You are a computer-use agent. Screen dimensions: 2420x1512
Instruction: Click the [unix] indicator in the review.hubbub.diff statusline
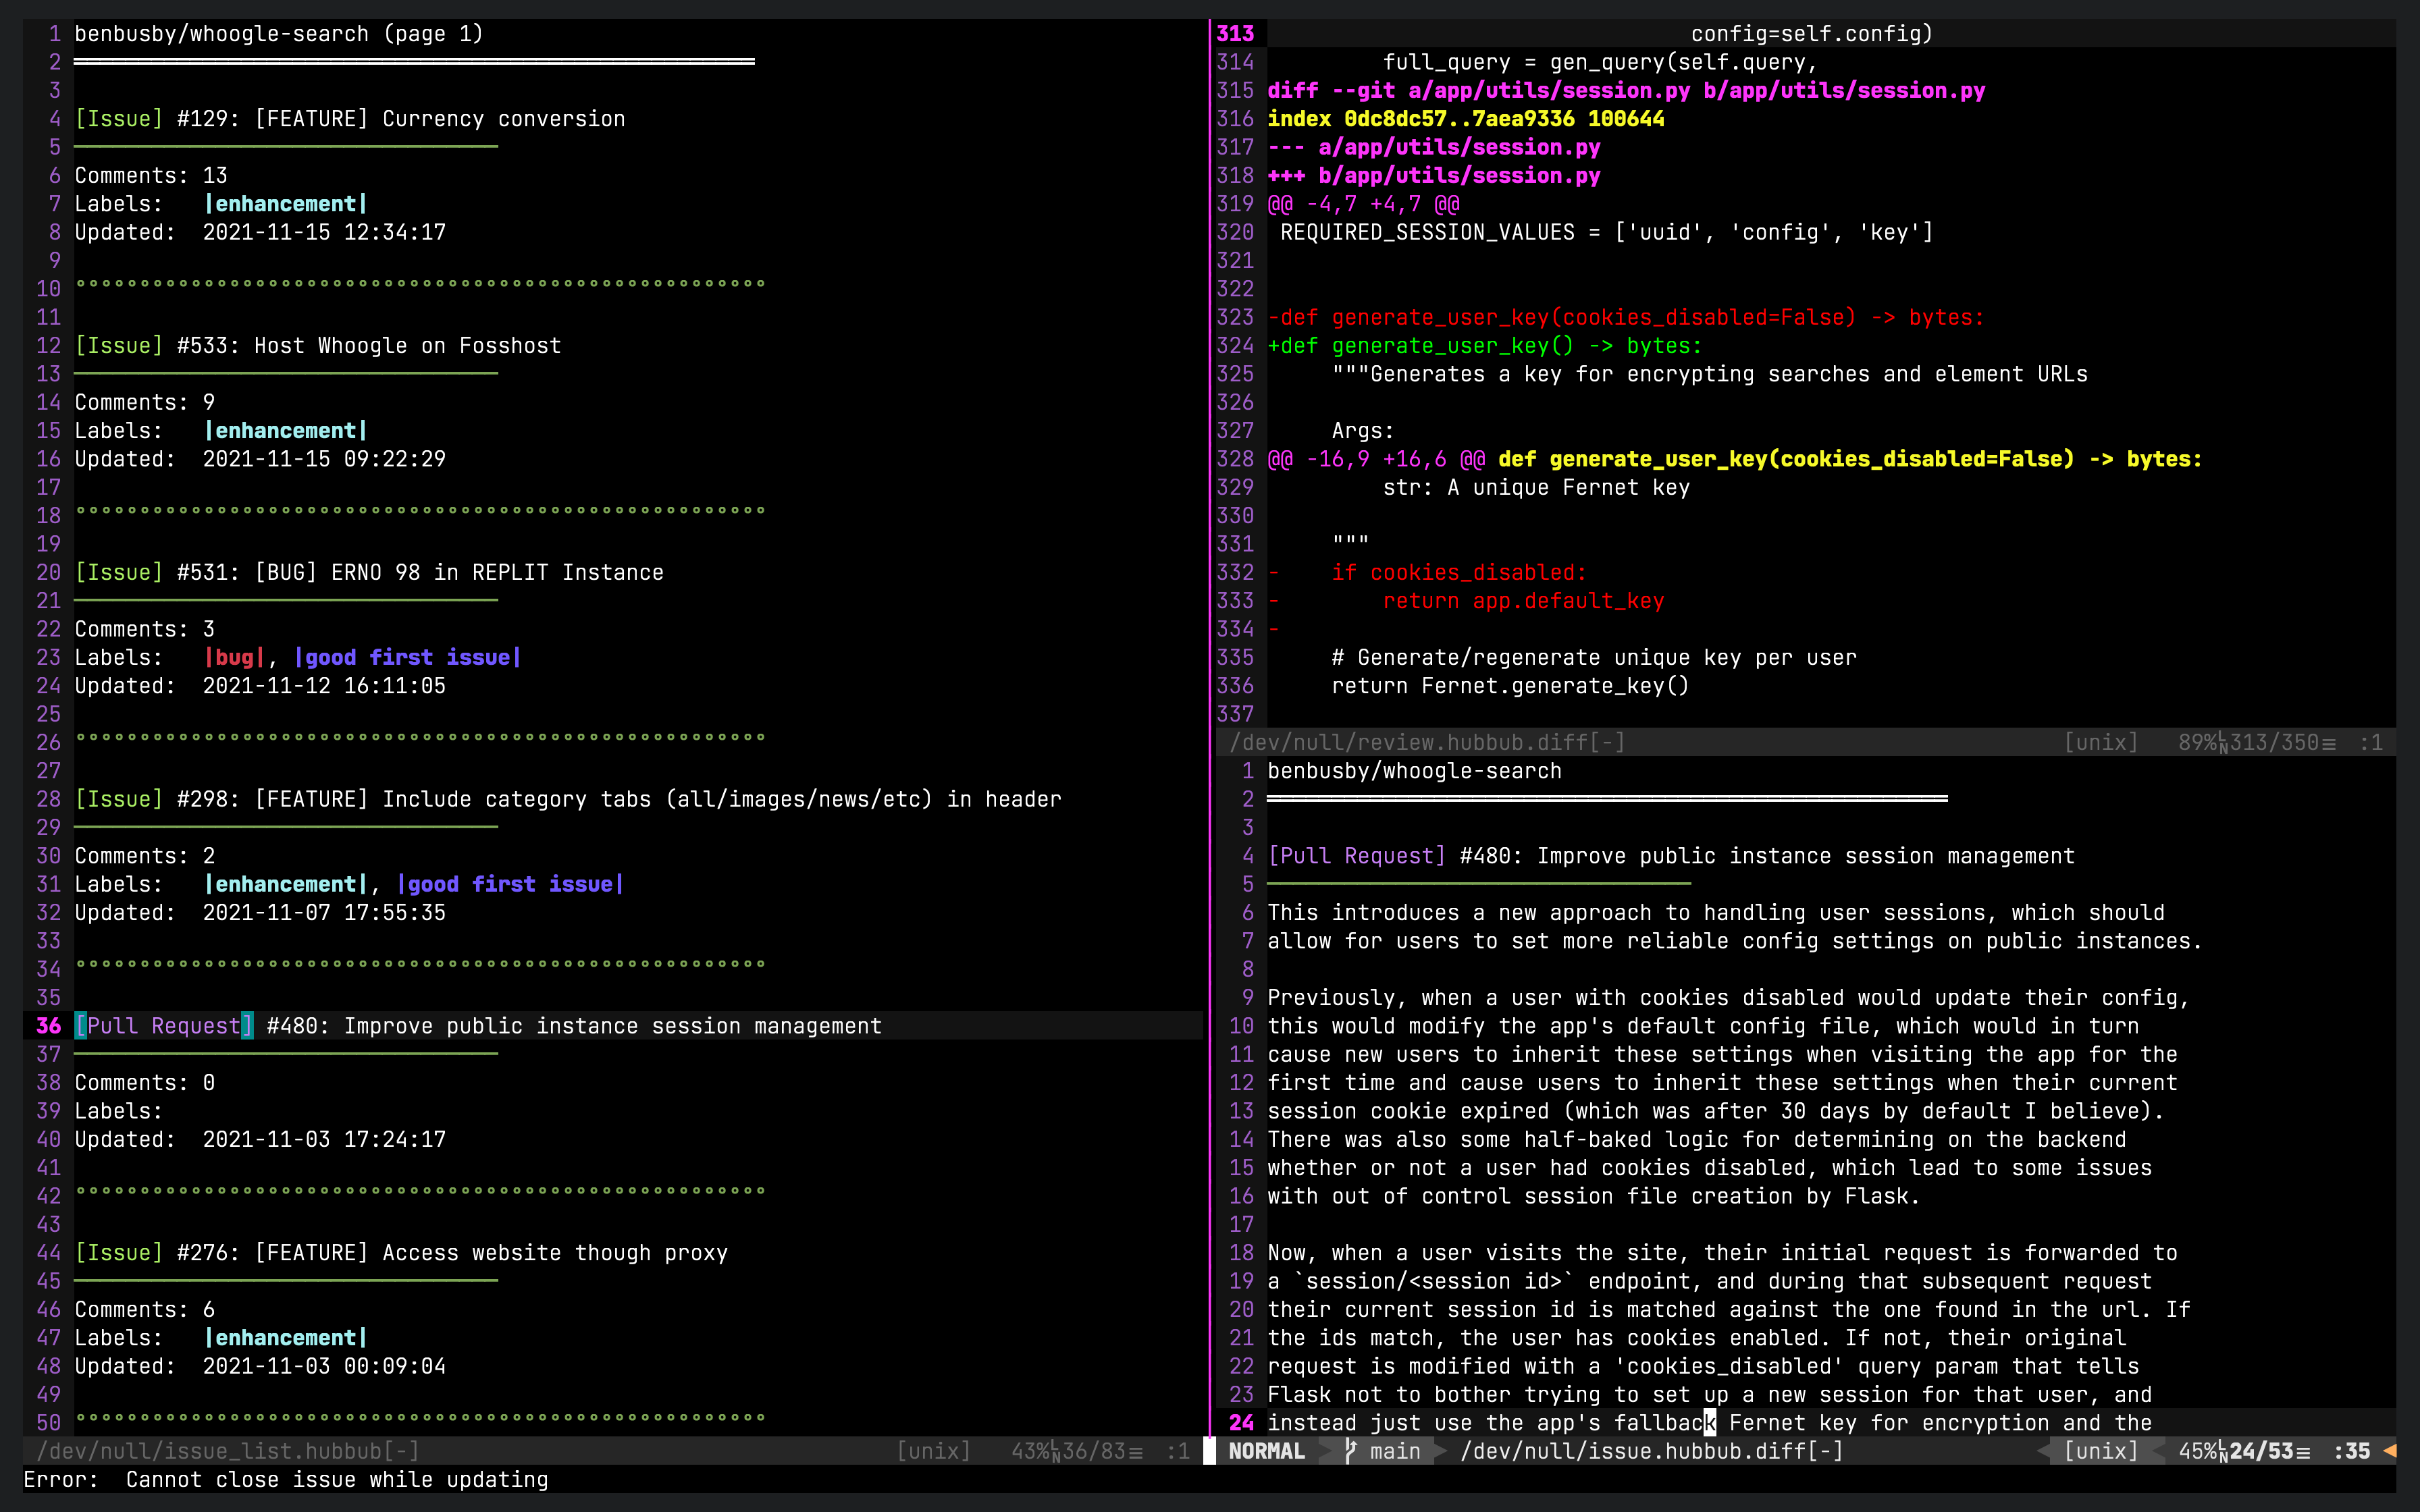click(x=2101, y=743)
